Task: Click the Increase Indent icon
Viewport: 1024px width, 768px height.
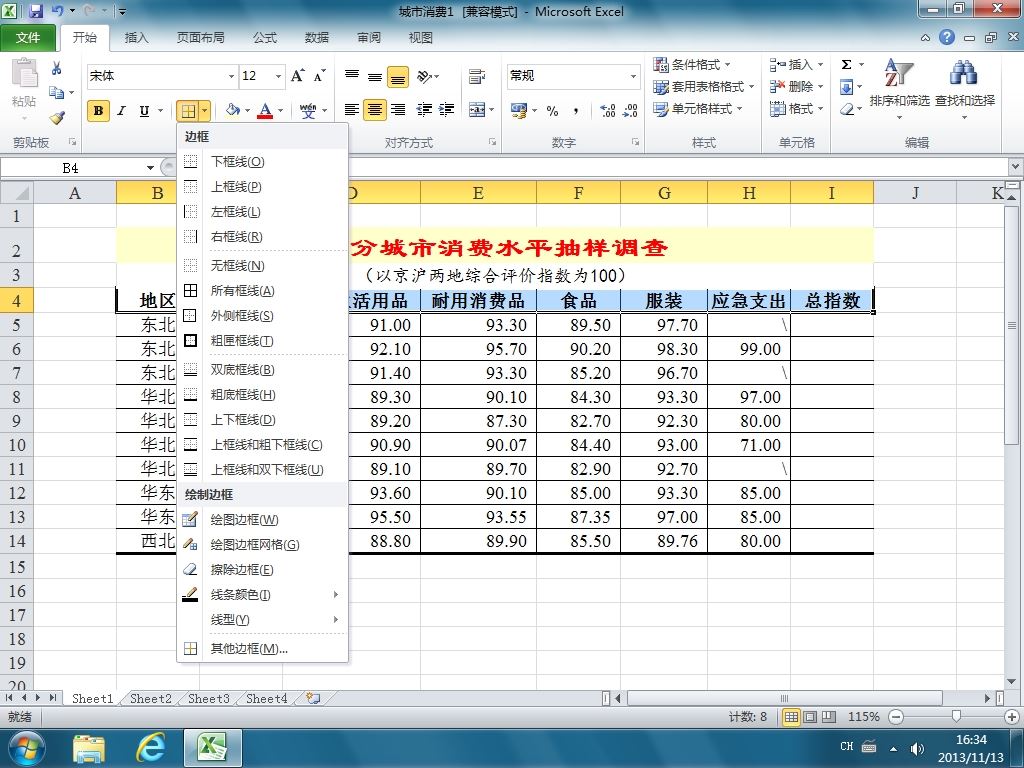Action: (447, 110)
